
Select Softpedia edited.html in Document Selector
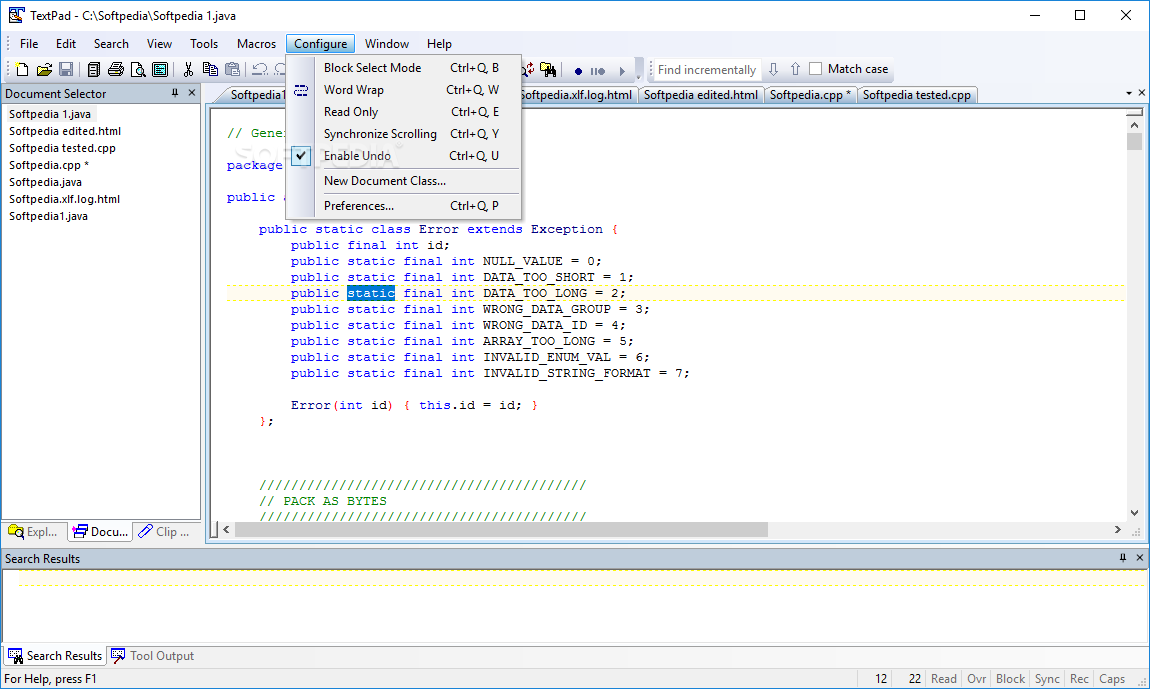click(x=65, y=131)
